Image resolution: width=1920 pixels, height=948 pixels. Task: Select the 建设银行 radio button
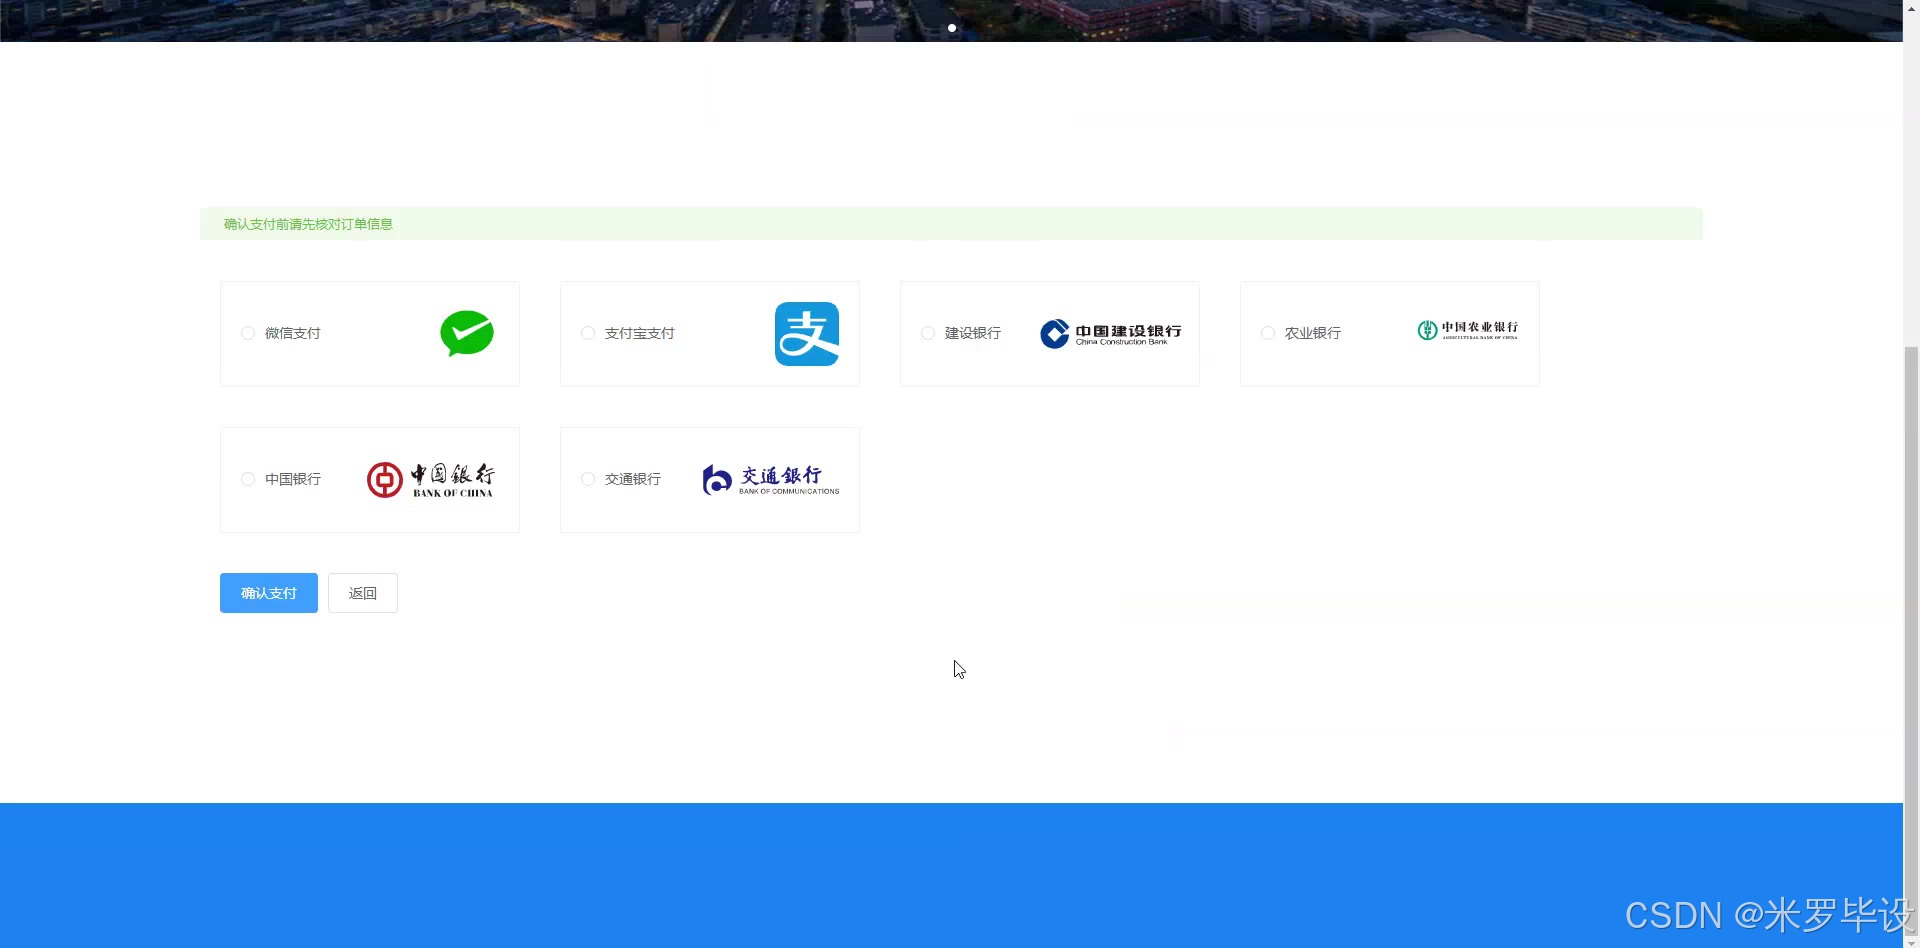click(928, 333)
